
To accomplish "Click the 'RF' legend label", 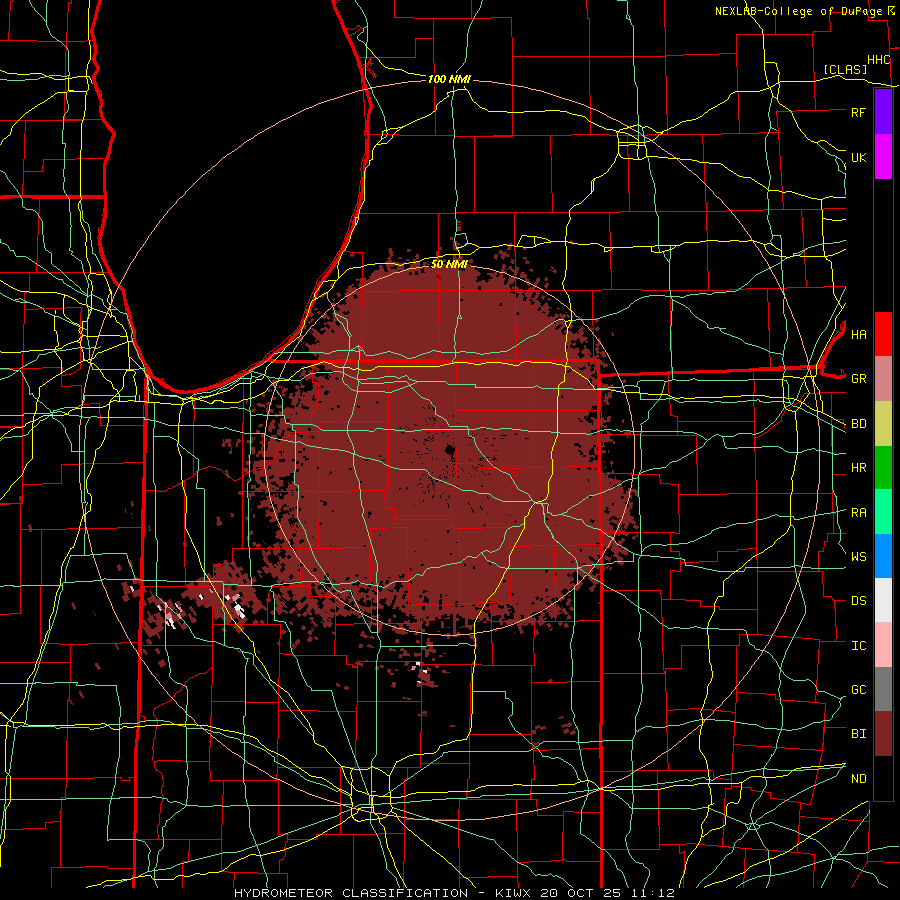I will pyautogui.click(x=858, y=112).
